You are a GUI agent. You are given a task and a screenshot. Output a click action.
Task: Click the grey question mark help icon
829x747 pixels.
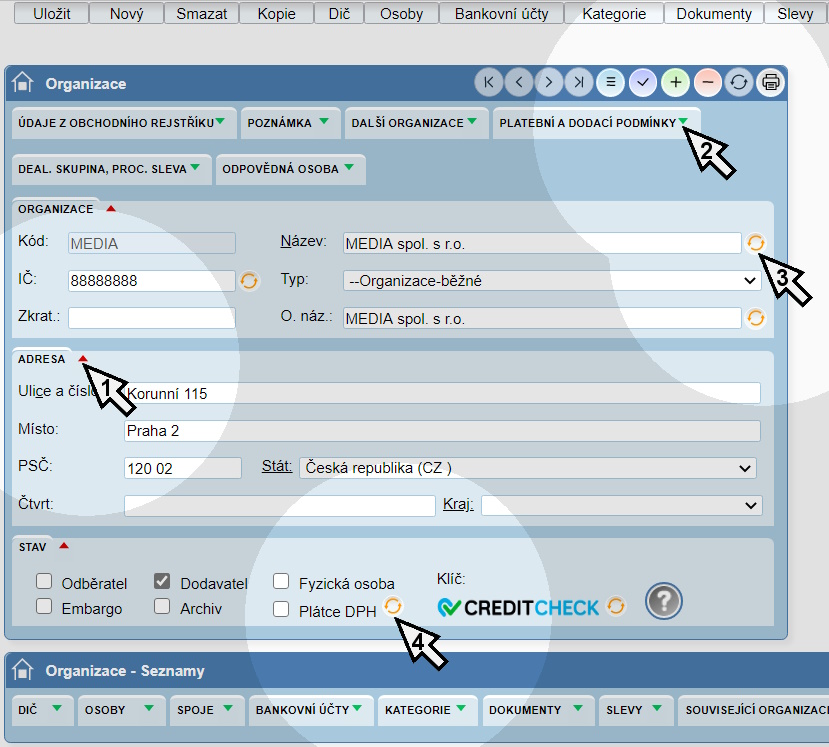[664, 601]
